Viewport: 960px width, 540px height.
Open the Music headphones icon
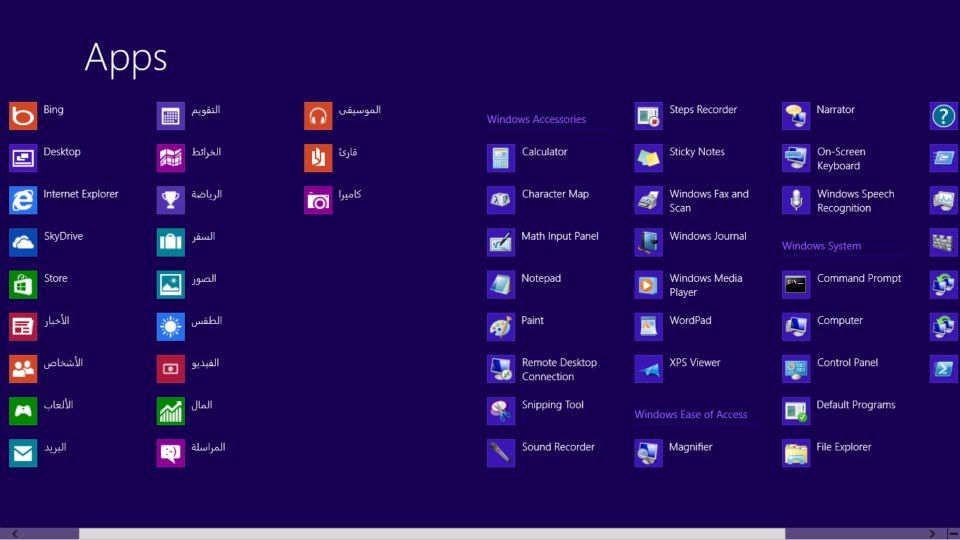tap(318, 116)
